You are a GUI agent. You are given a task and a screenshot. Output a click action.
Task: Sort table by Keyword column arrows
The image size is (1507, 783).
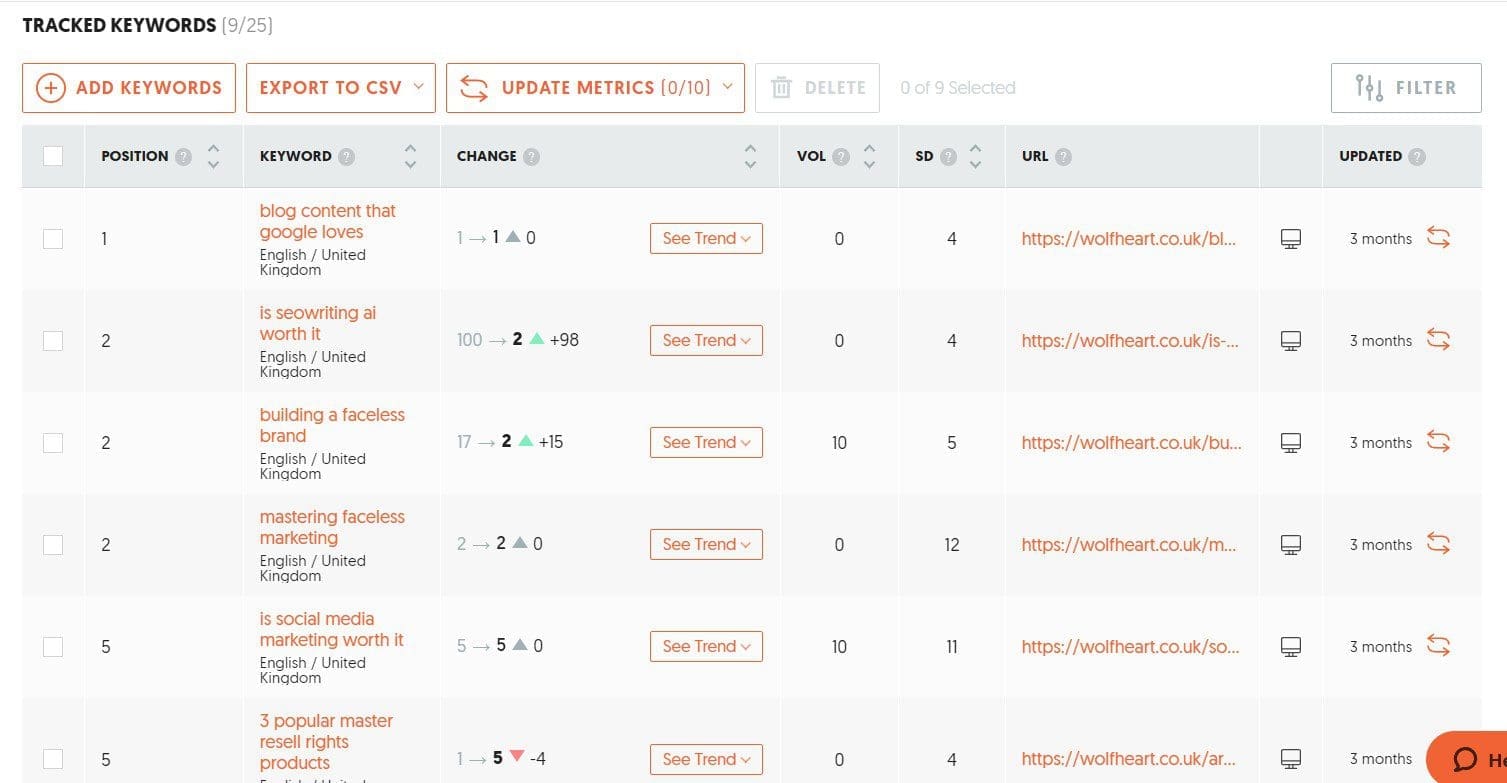(x=410, y=156)
